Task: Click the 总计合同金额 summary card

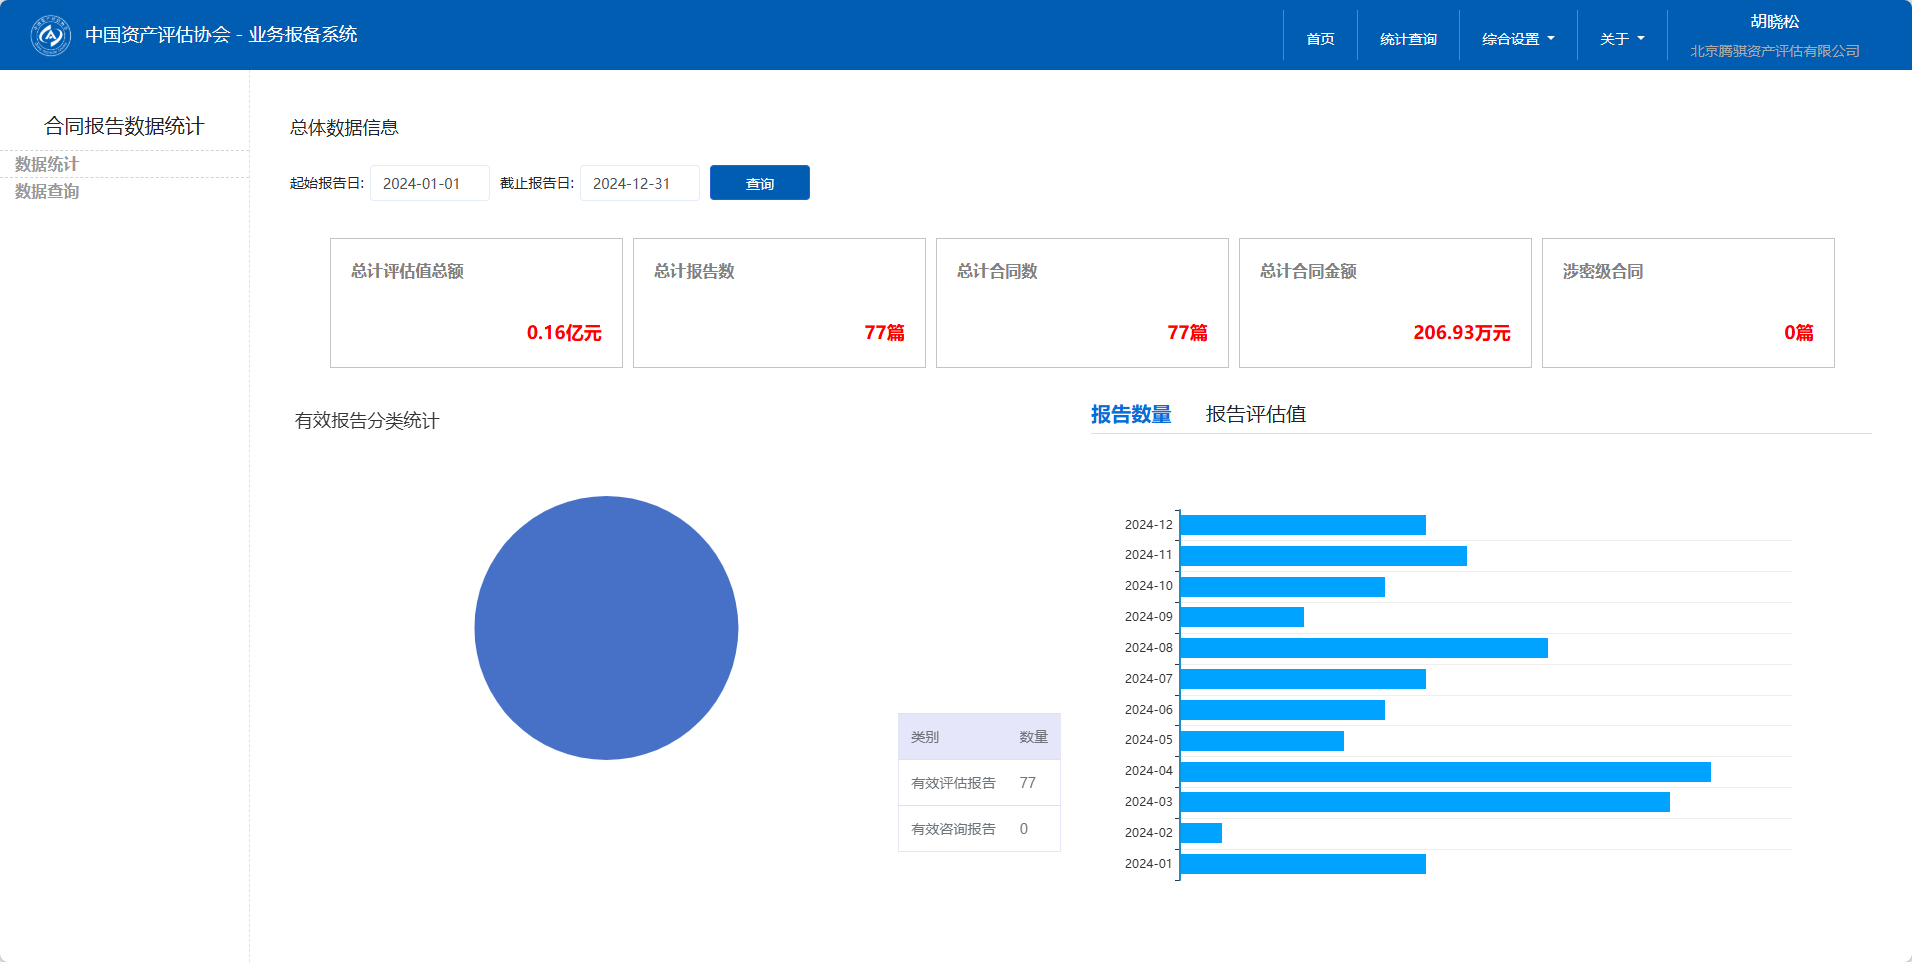Action: tap(1385, 303)
